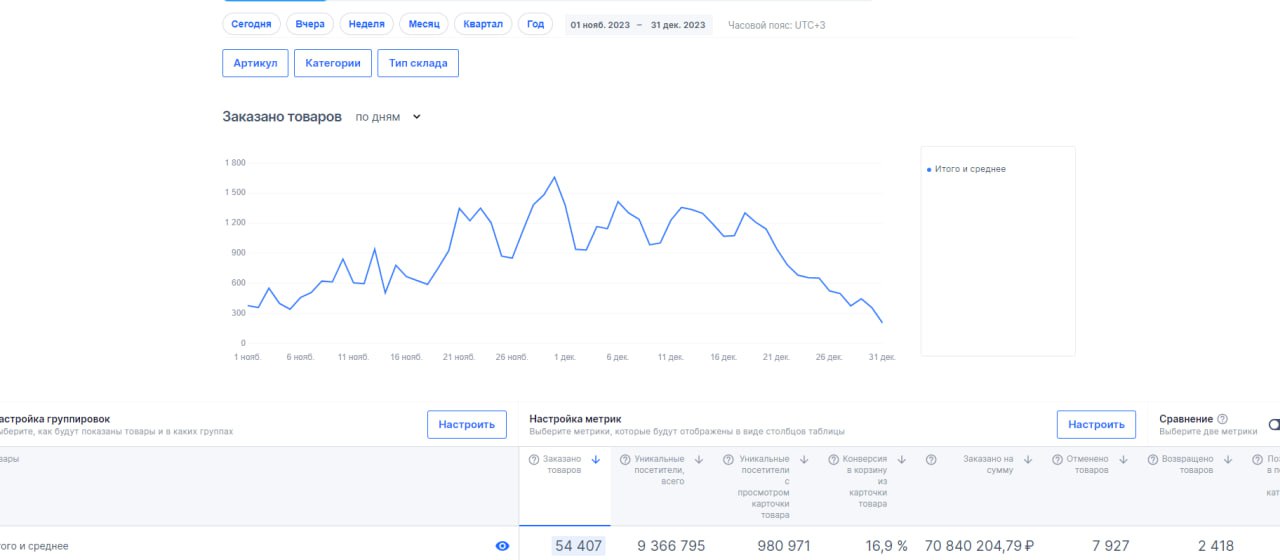Open the date range field 01 нояб. 2023
The image size is (1280, 560).
tap(600, 25)
